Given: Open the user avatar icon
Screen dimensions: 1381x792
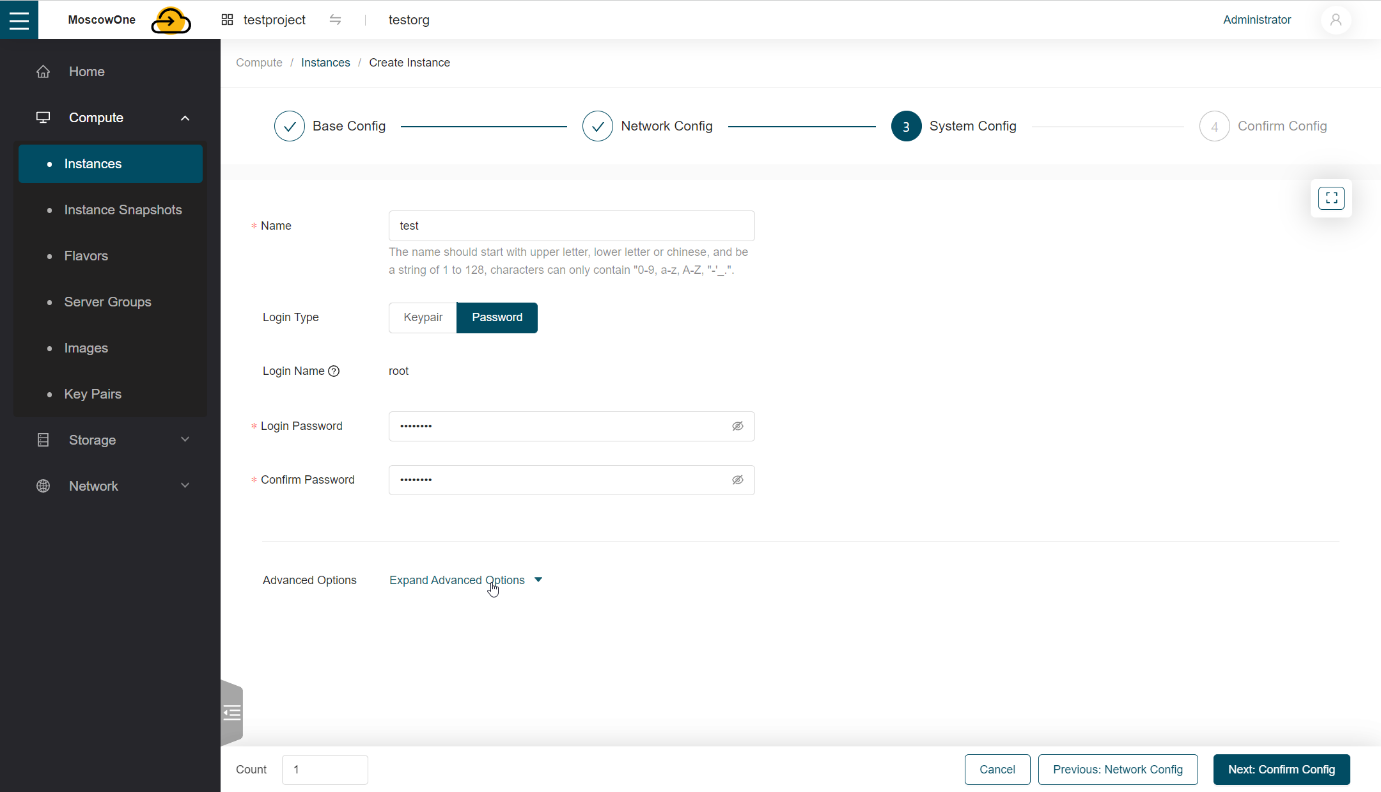Looking at the screenshot, I should [x=1335, y=20].
